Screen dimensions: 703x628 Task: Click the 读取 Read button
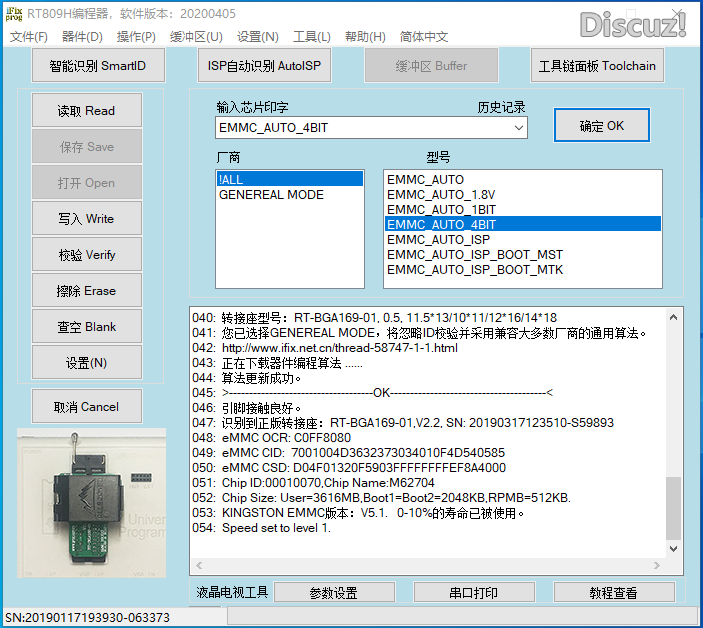pos(87,111)
